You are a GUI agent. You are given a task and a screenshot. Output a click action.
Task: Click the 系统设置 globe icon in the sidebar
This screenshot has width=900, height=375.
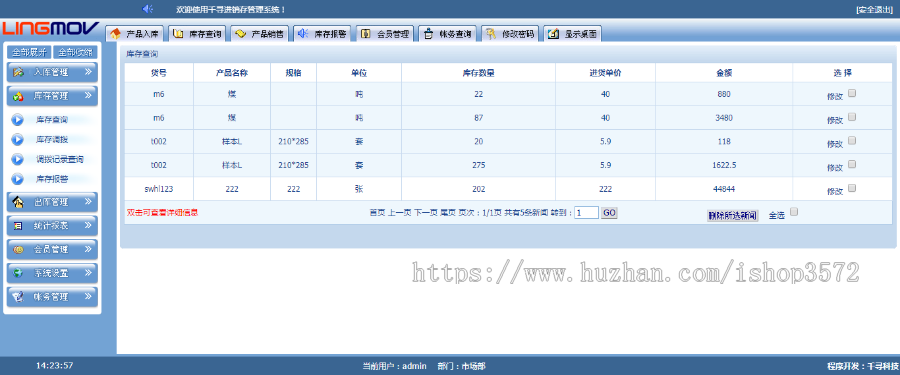pos(18,273)
